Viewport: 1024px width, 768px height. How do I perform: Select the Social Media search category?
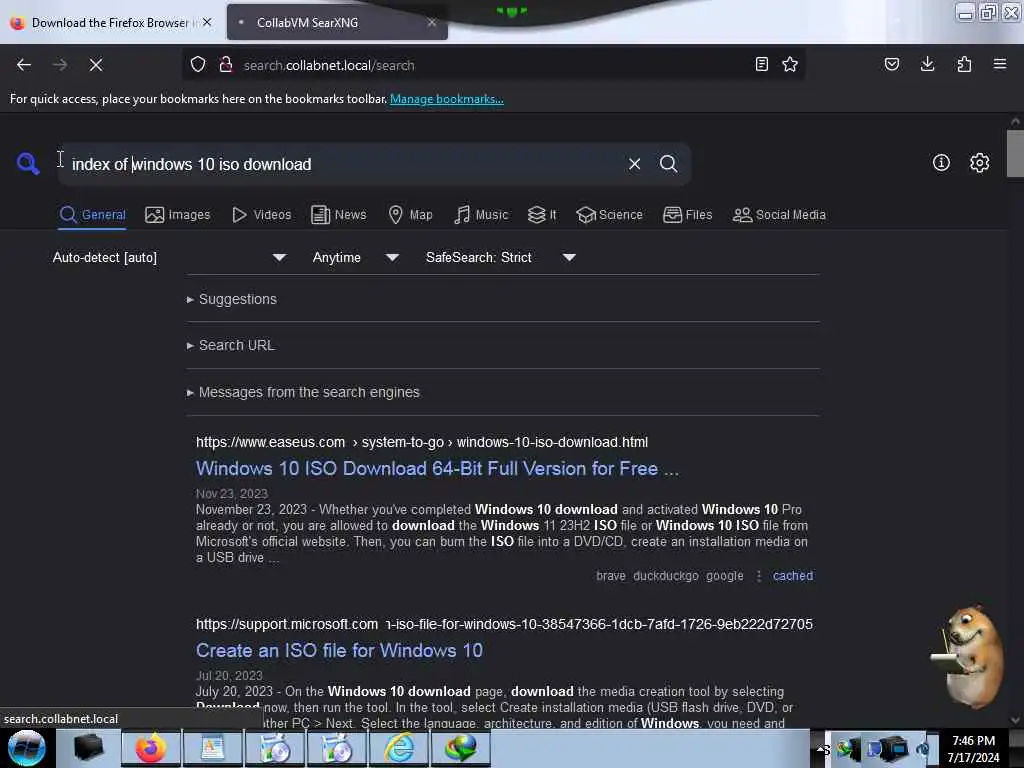pos(778,215)
